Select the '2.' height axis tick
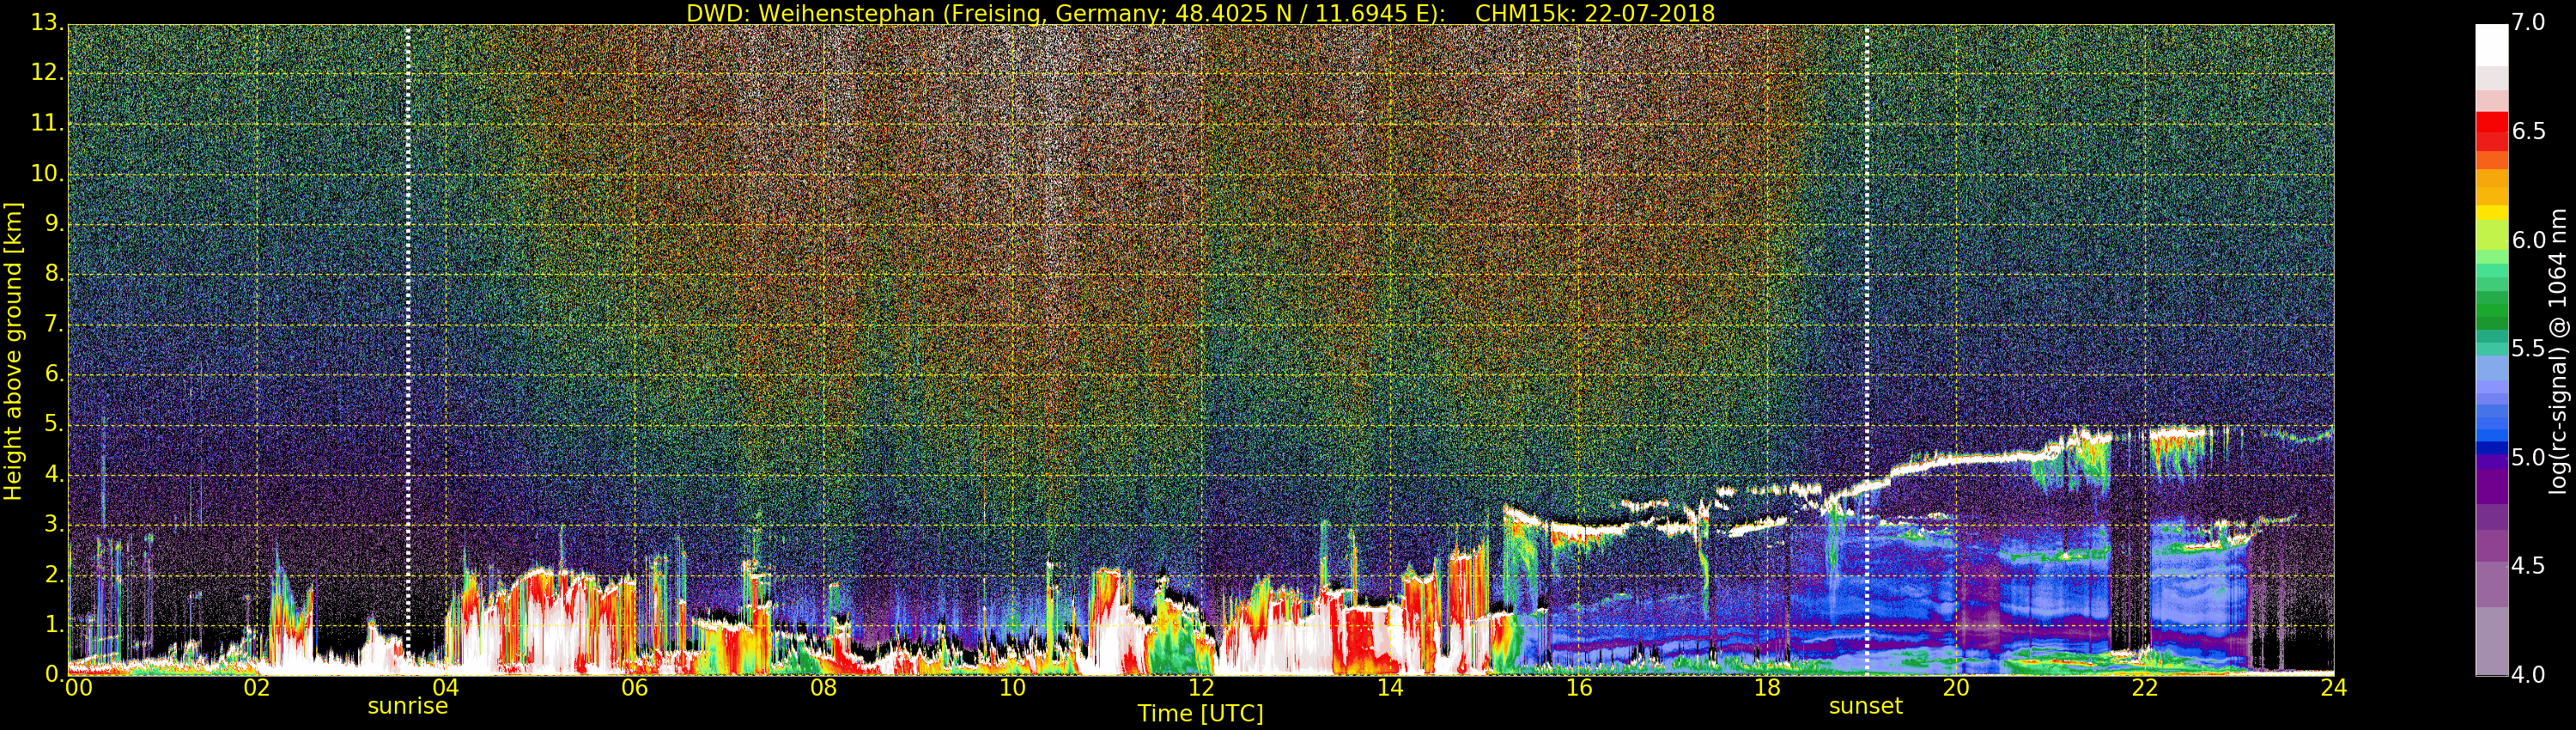The height and width of the screenshot is (730, 2576). tap(55, 575)
